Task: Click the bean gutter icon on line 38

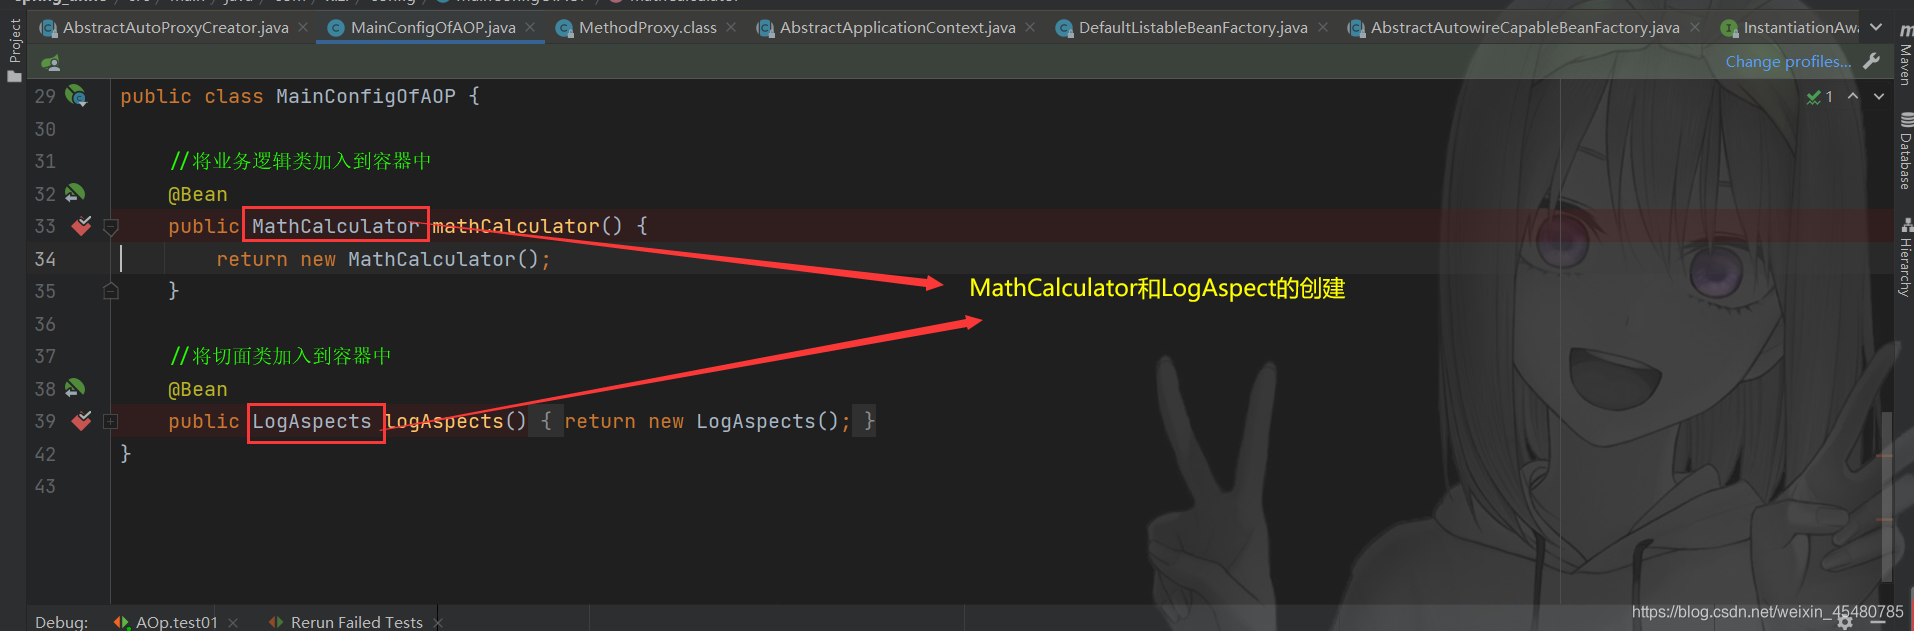Action: point(75,388)
